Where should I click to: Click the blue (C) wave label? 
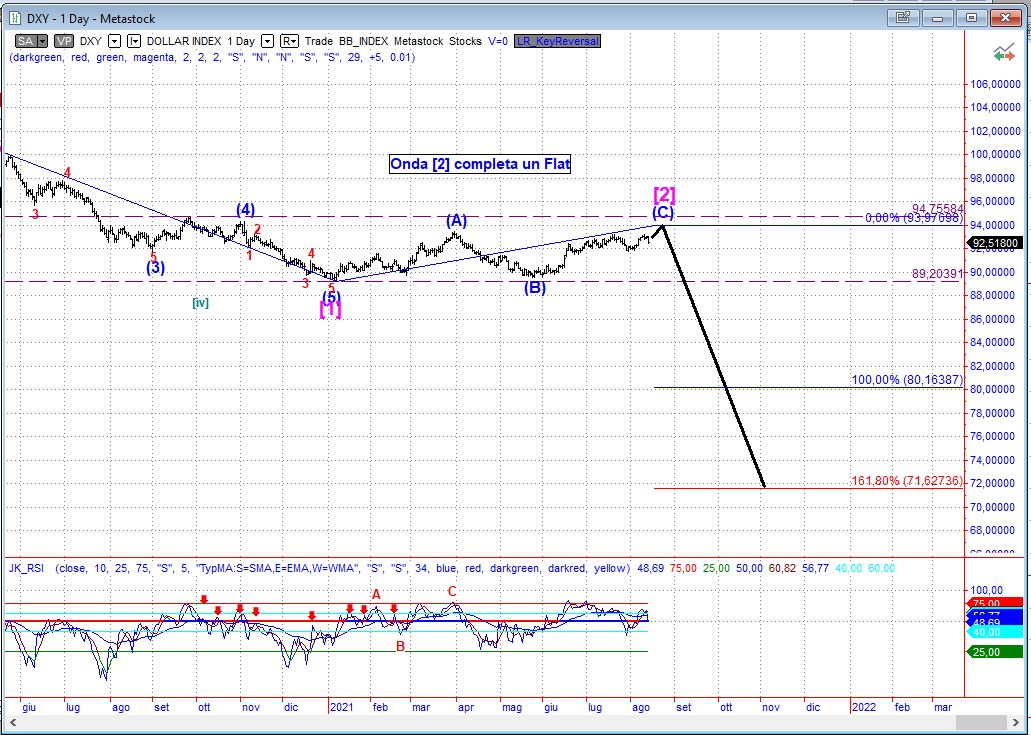click(663, 212)
